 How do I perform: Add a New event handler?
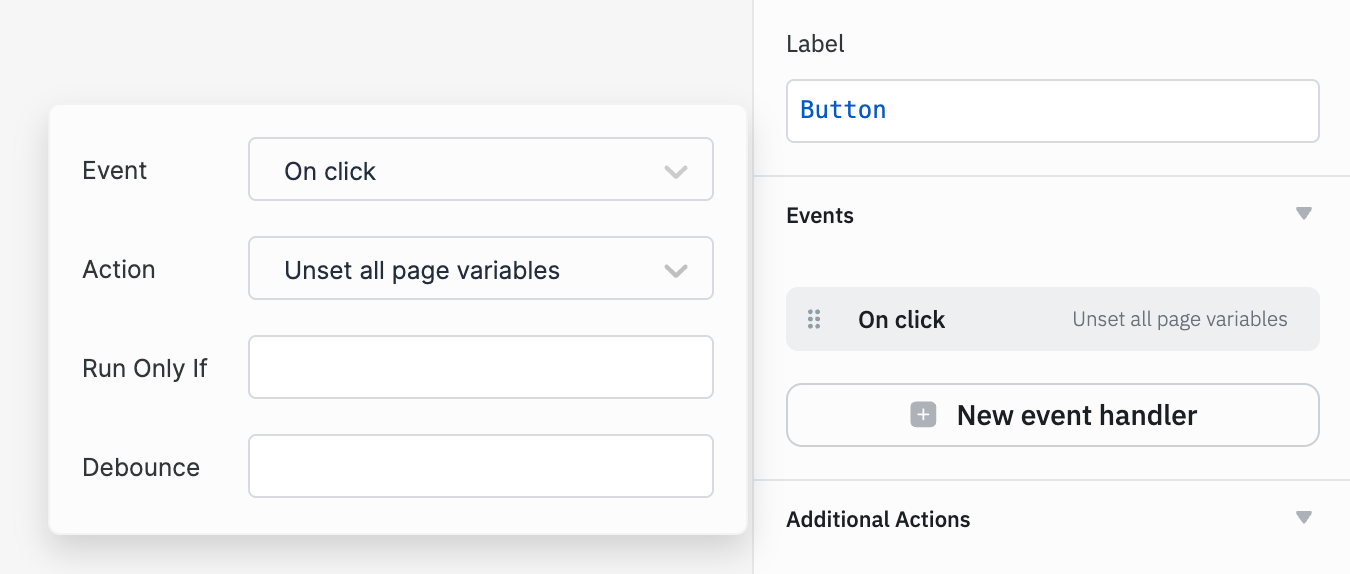(x=1076, y=415)
